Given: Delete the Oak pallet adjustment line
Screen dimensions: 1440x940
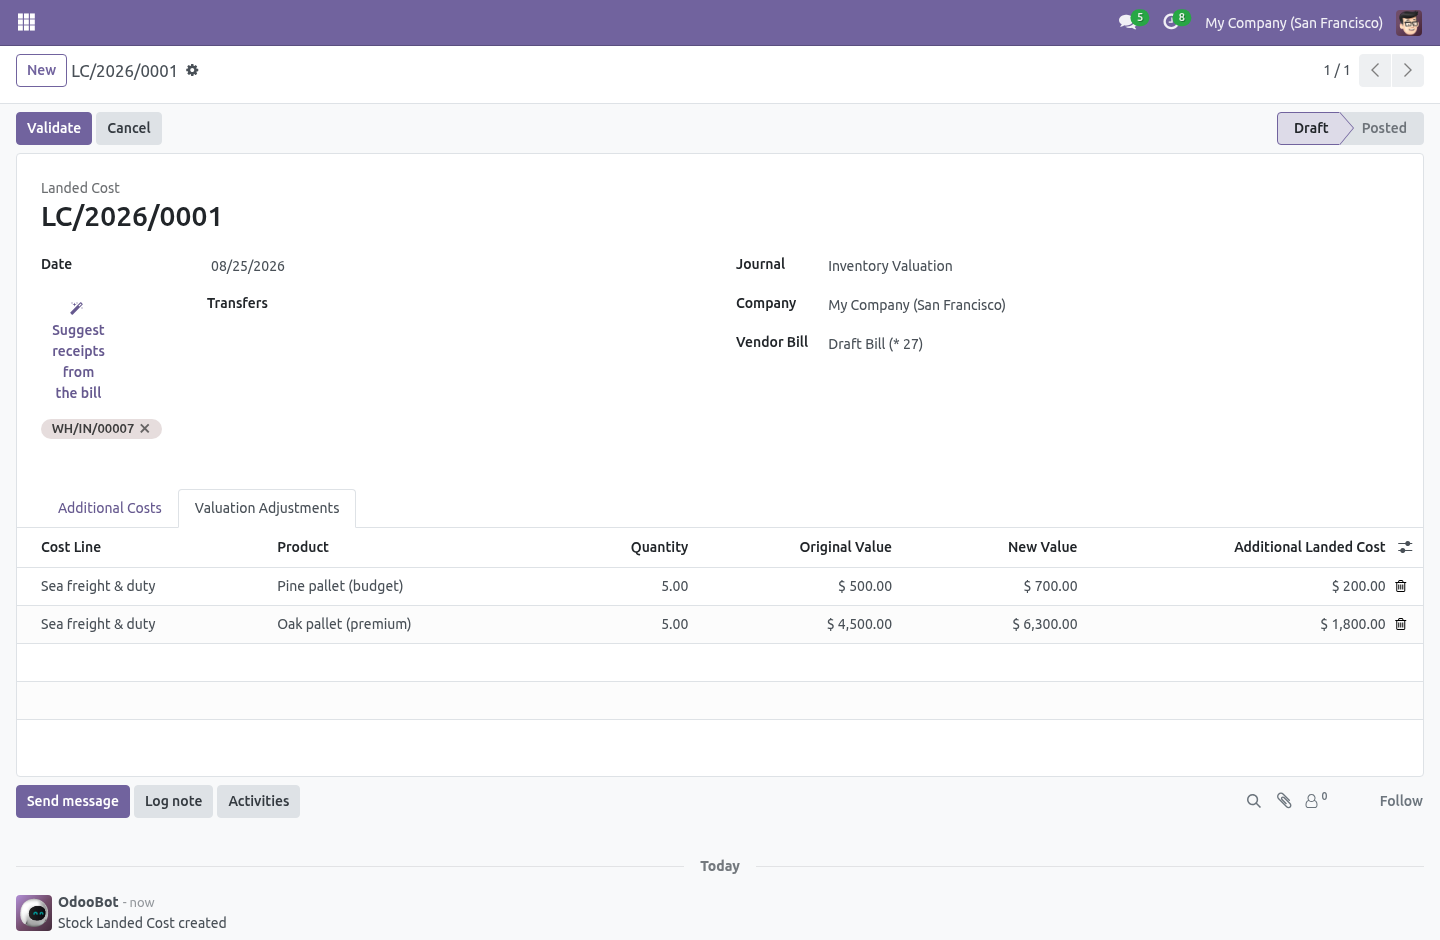Looking at the screenshot, I should (x=1401, y=624).
